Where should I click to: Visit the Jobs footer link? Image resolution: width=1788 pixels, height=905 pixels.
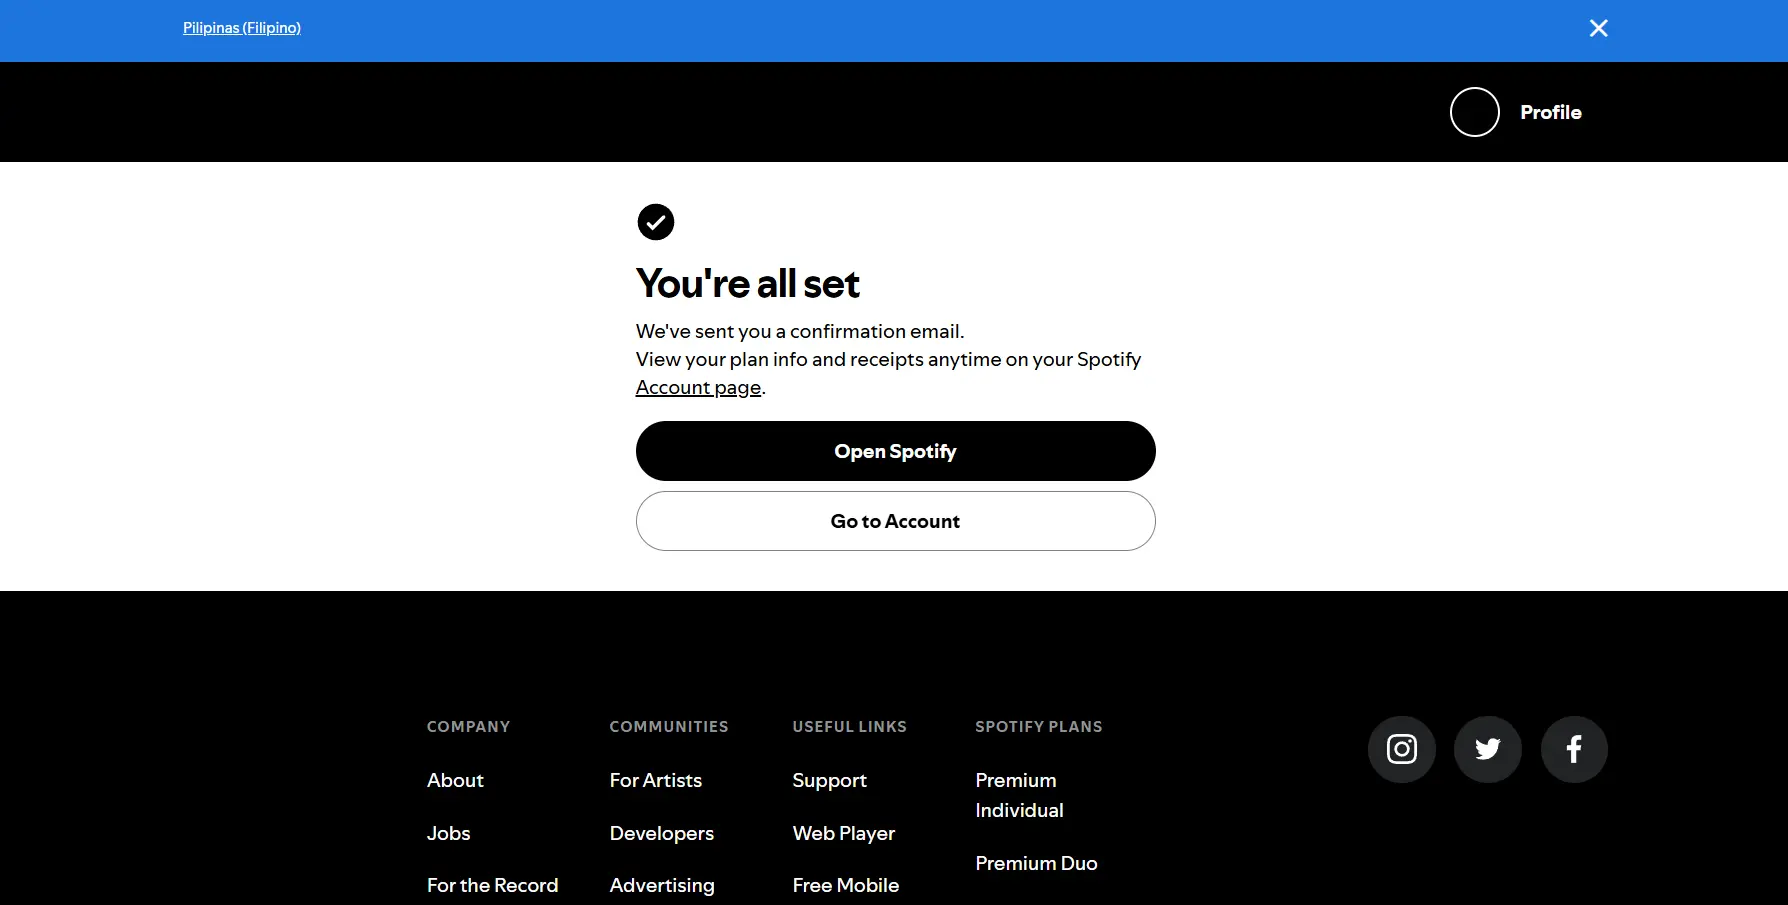[448, 833]
